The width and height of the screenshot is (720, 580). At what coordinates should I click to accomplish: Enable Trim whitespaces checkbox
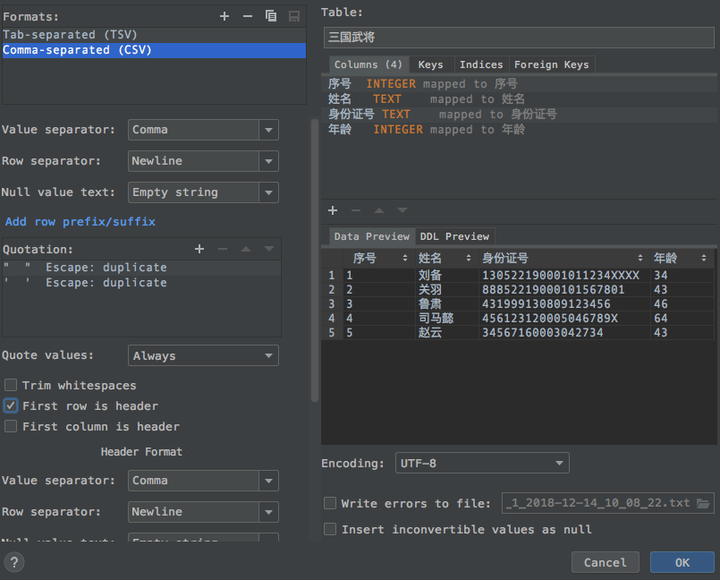click(11, 385)
